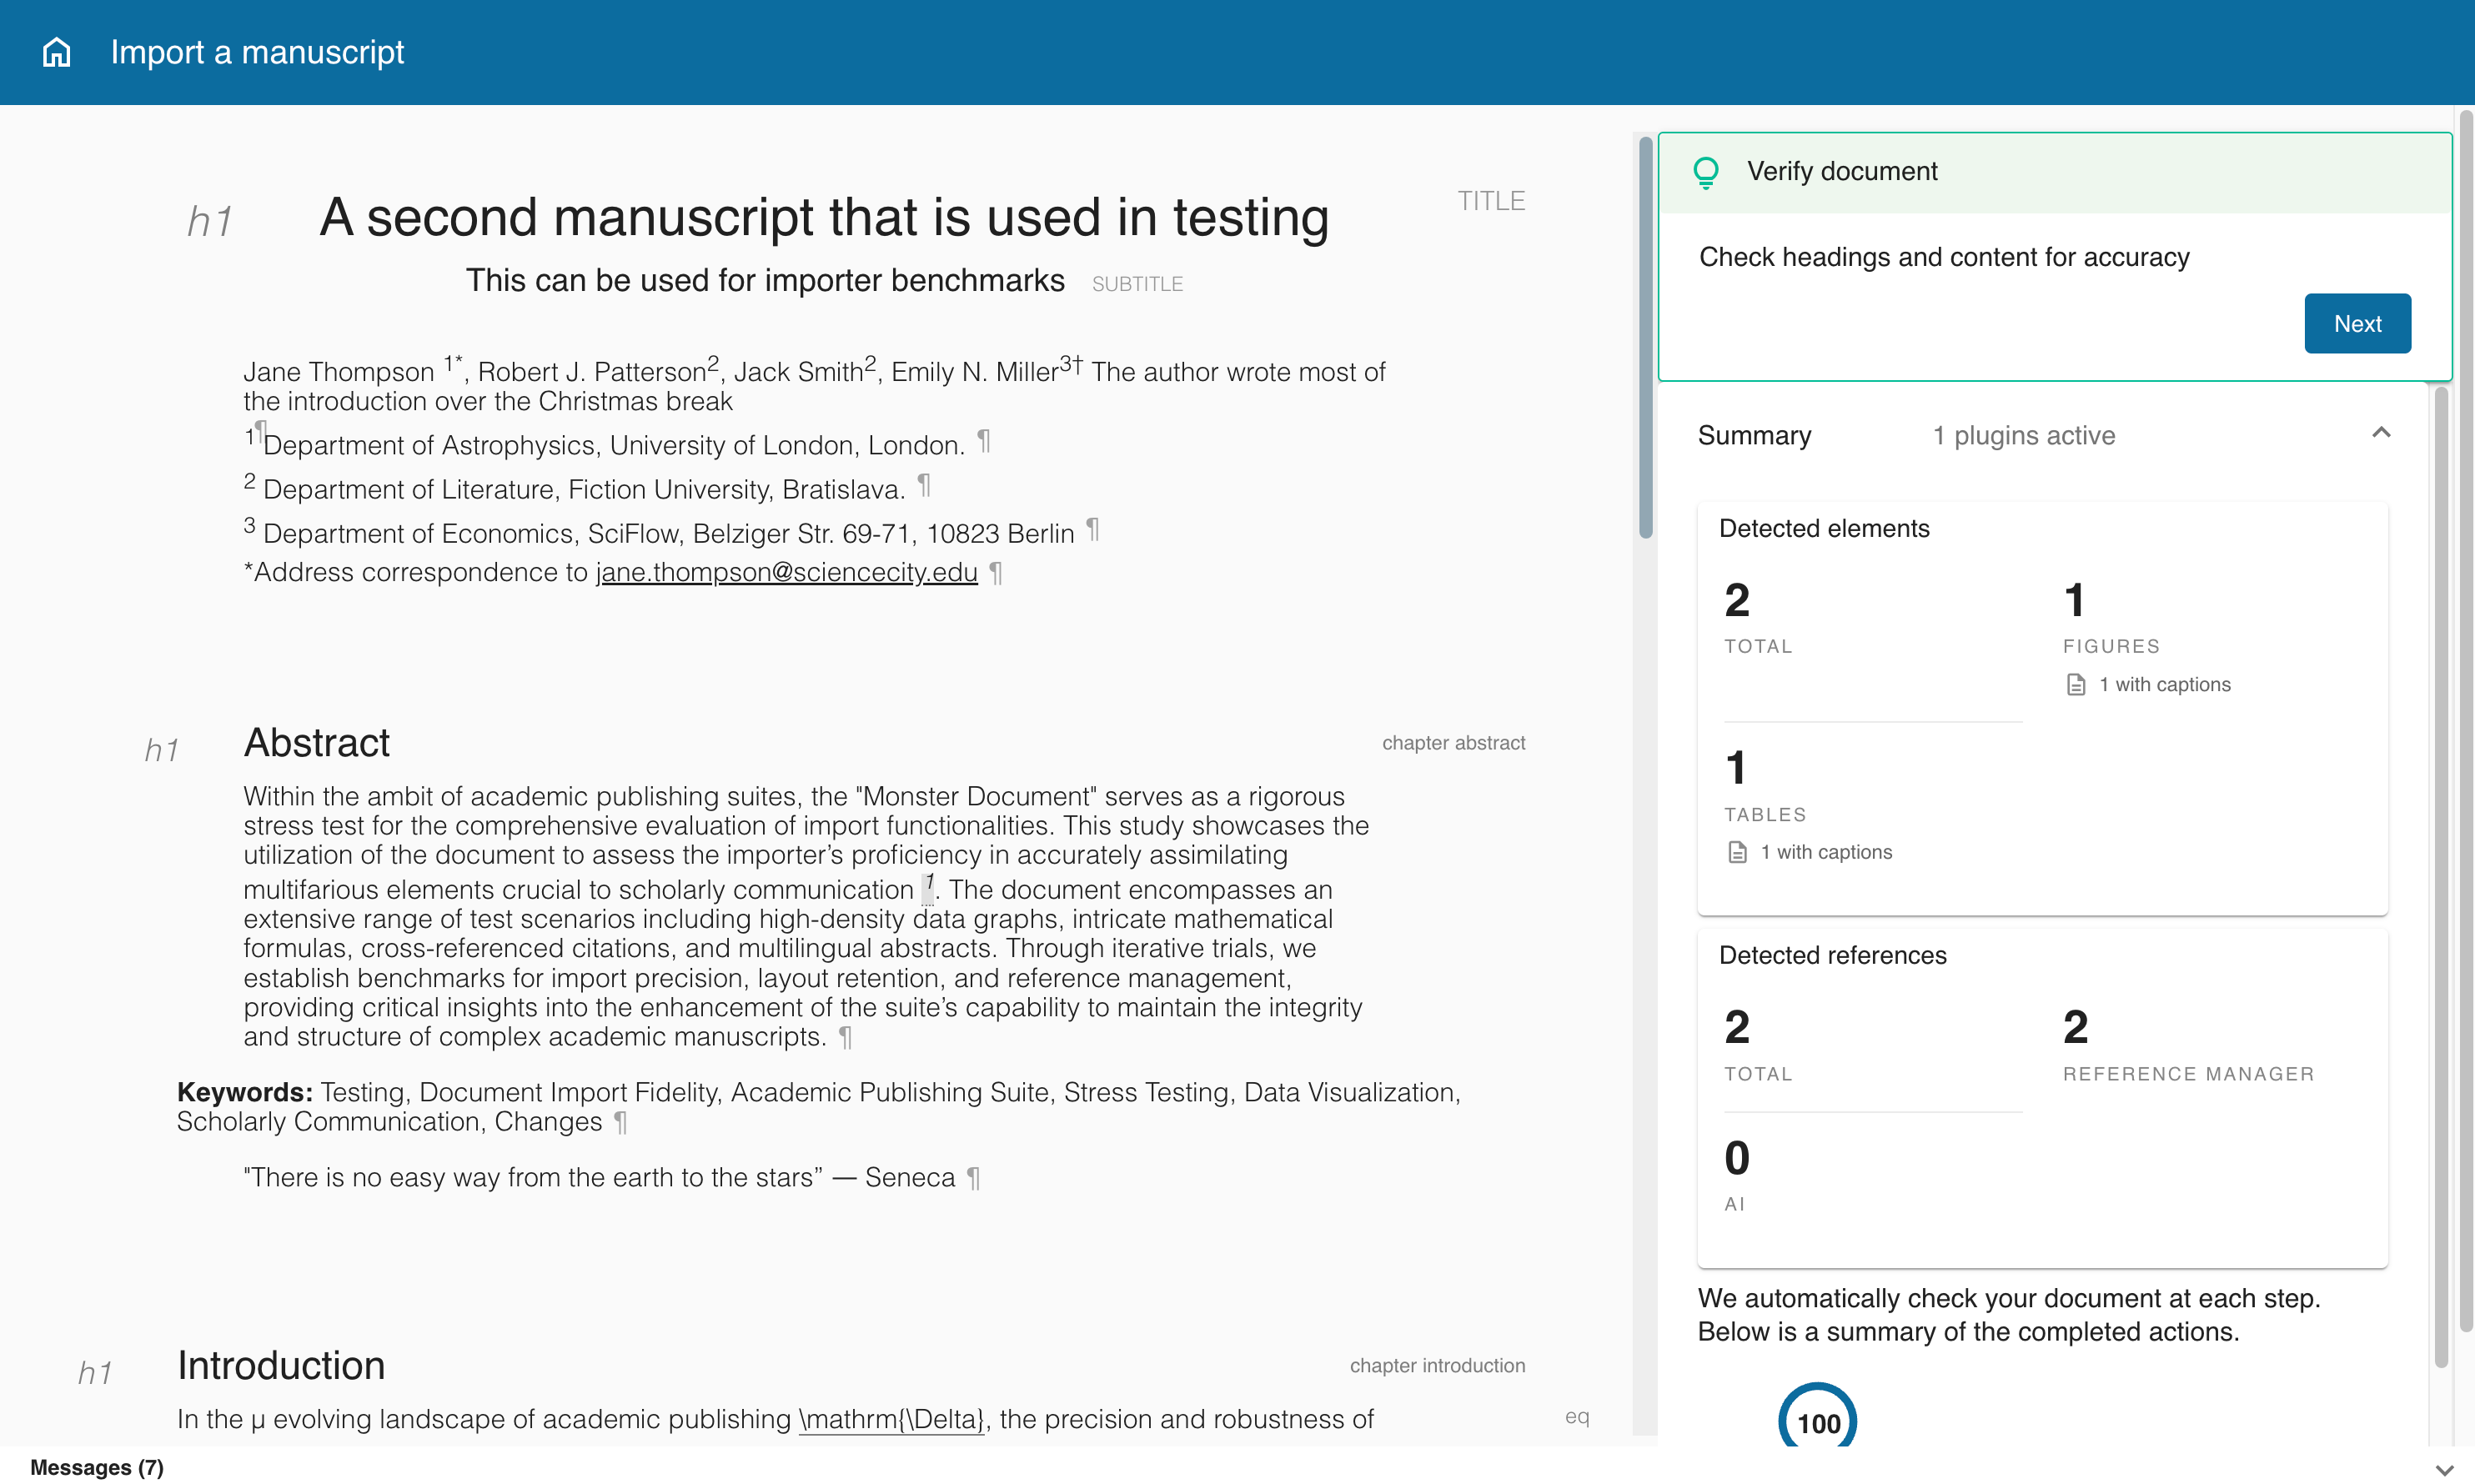
Task: Click the lightbulb icon beside Verify document
Action: pyautogui.click(x=1706, y=172)
